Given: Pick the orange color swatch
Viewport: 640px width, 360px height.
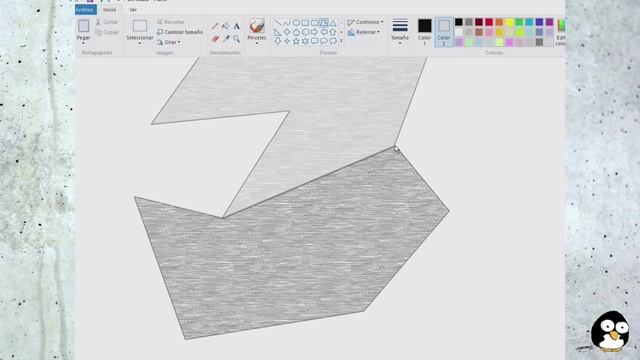Looking at the screenshot, I should tap(499, 22).
